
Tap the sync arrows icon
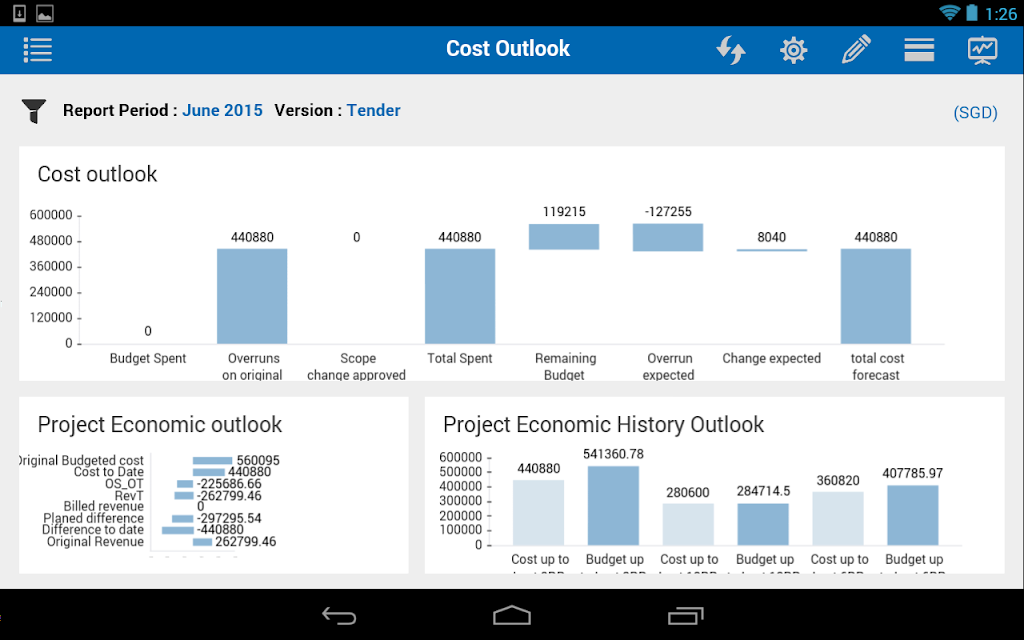pyautogui.click(x=731, y=50)
